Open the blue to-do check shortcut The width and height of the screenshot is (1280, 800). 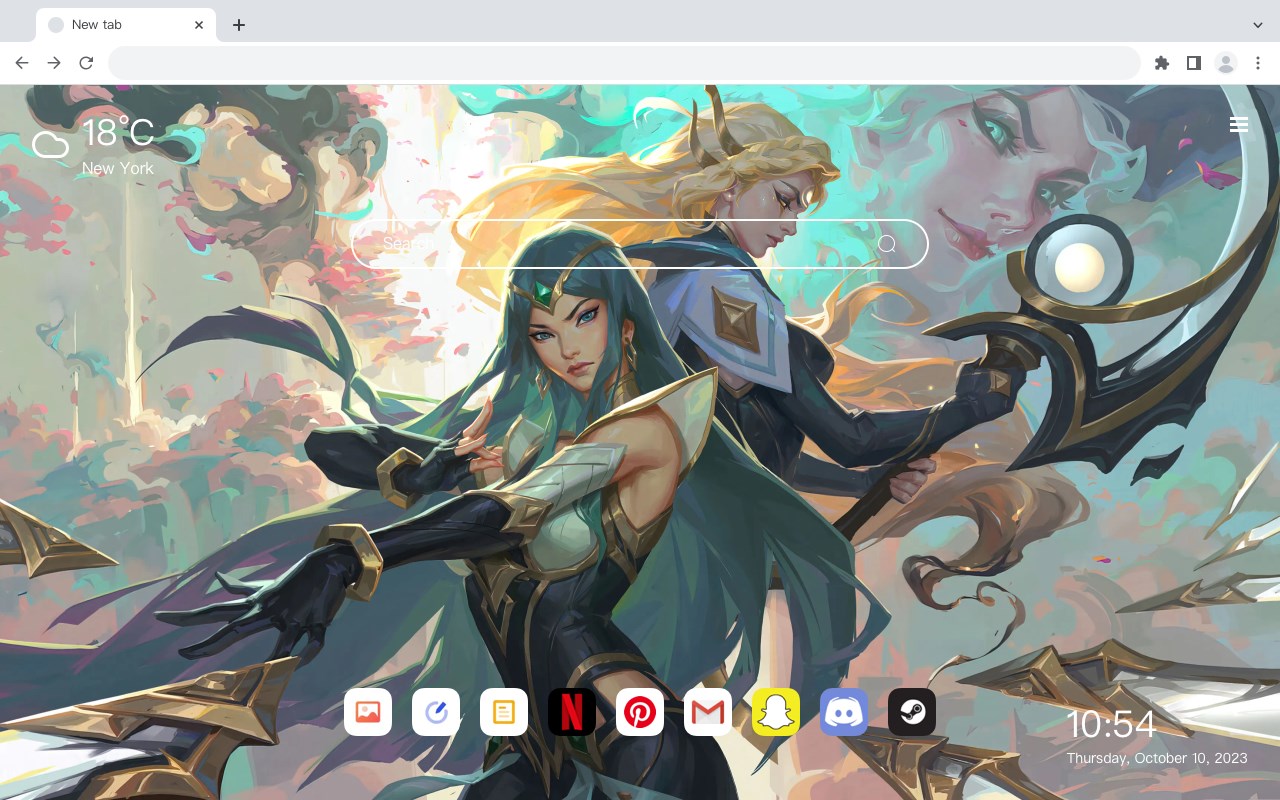[436, 712]
